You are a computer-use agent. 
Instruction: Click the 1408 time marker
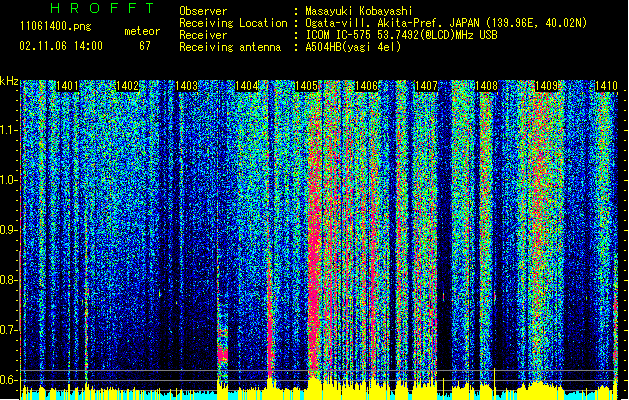tap(486, 86)
